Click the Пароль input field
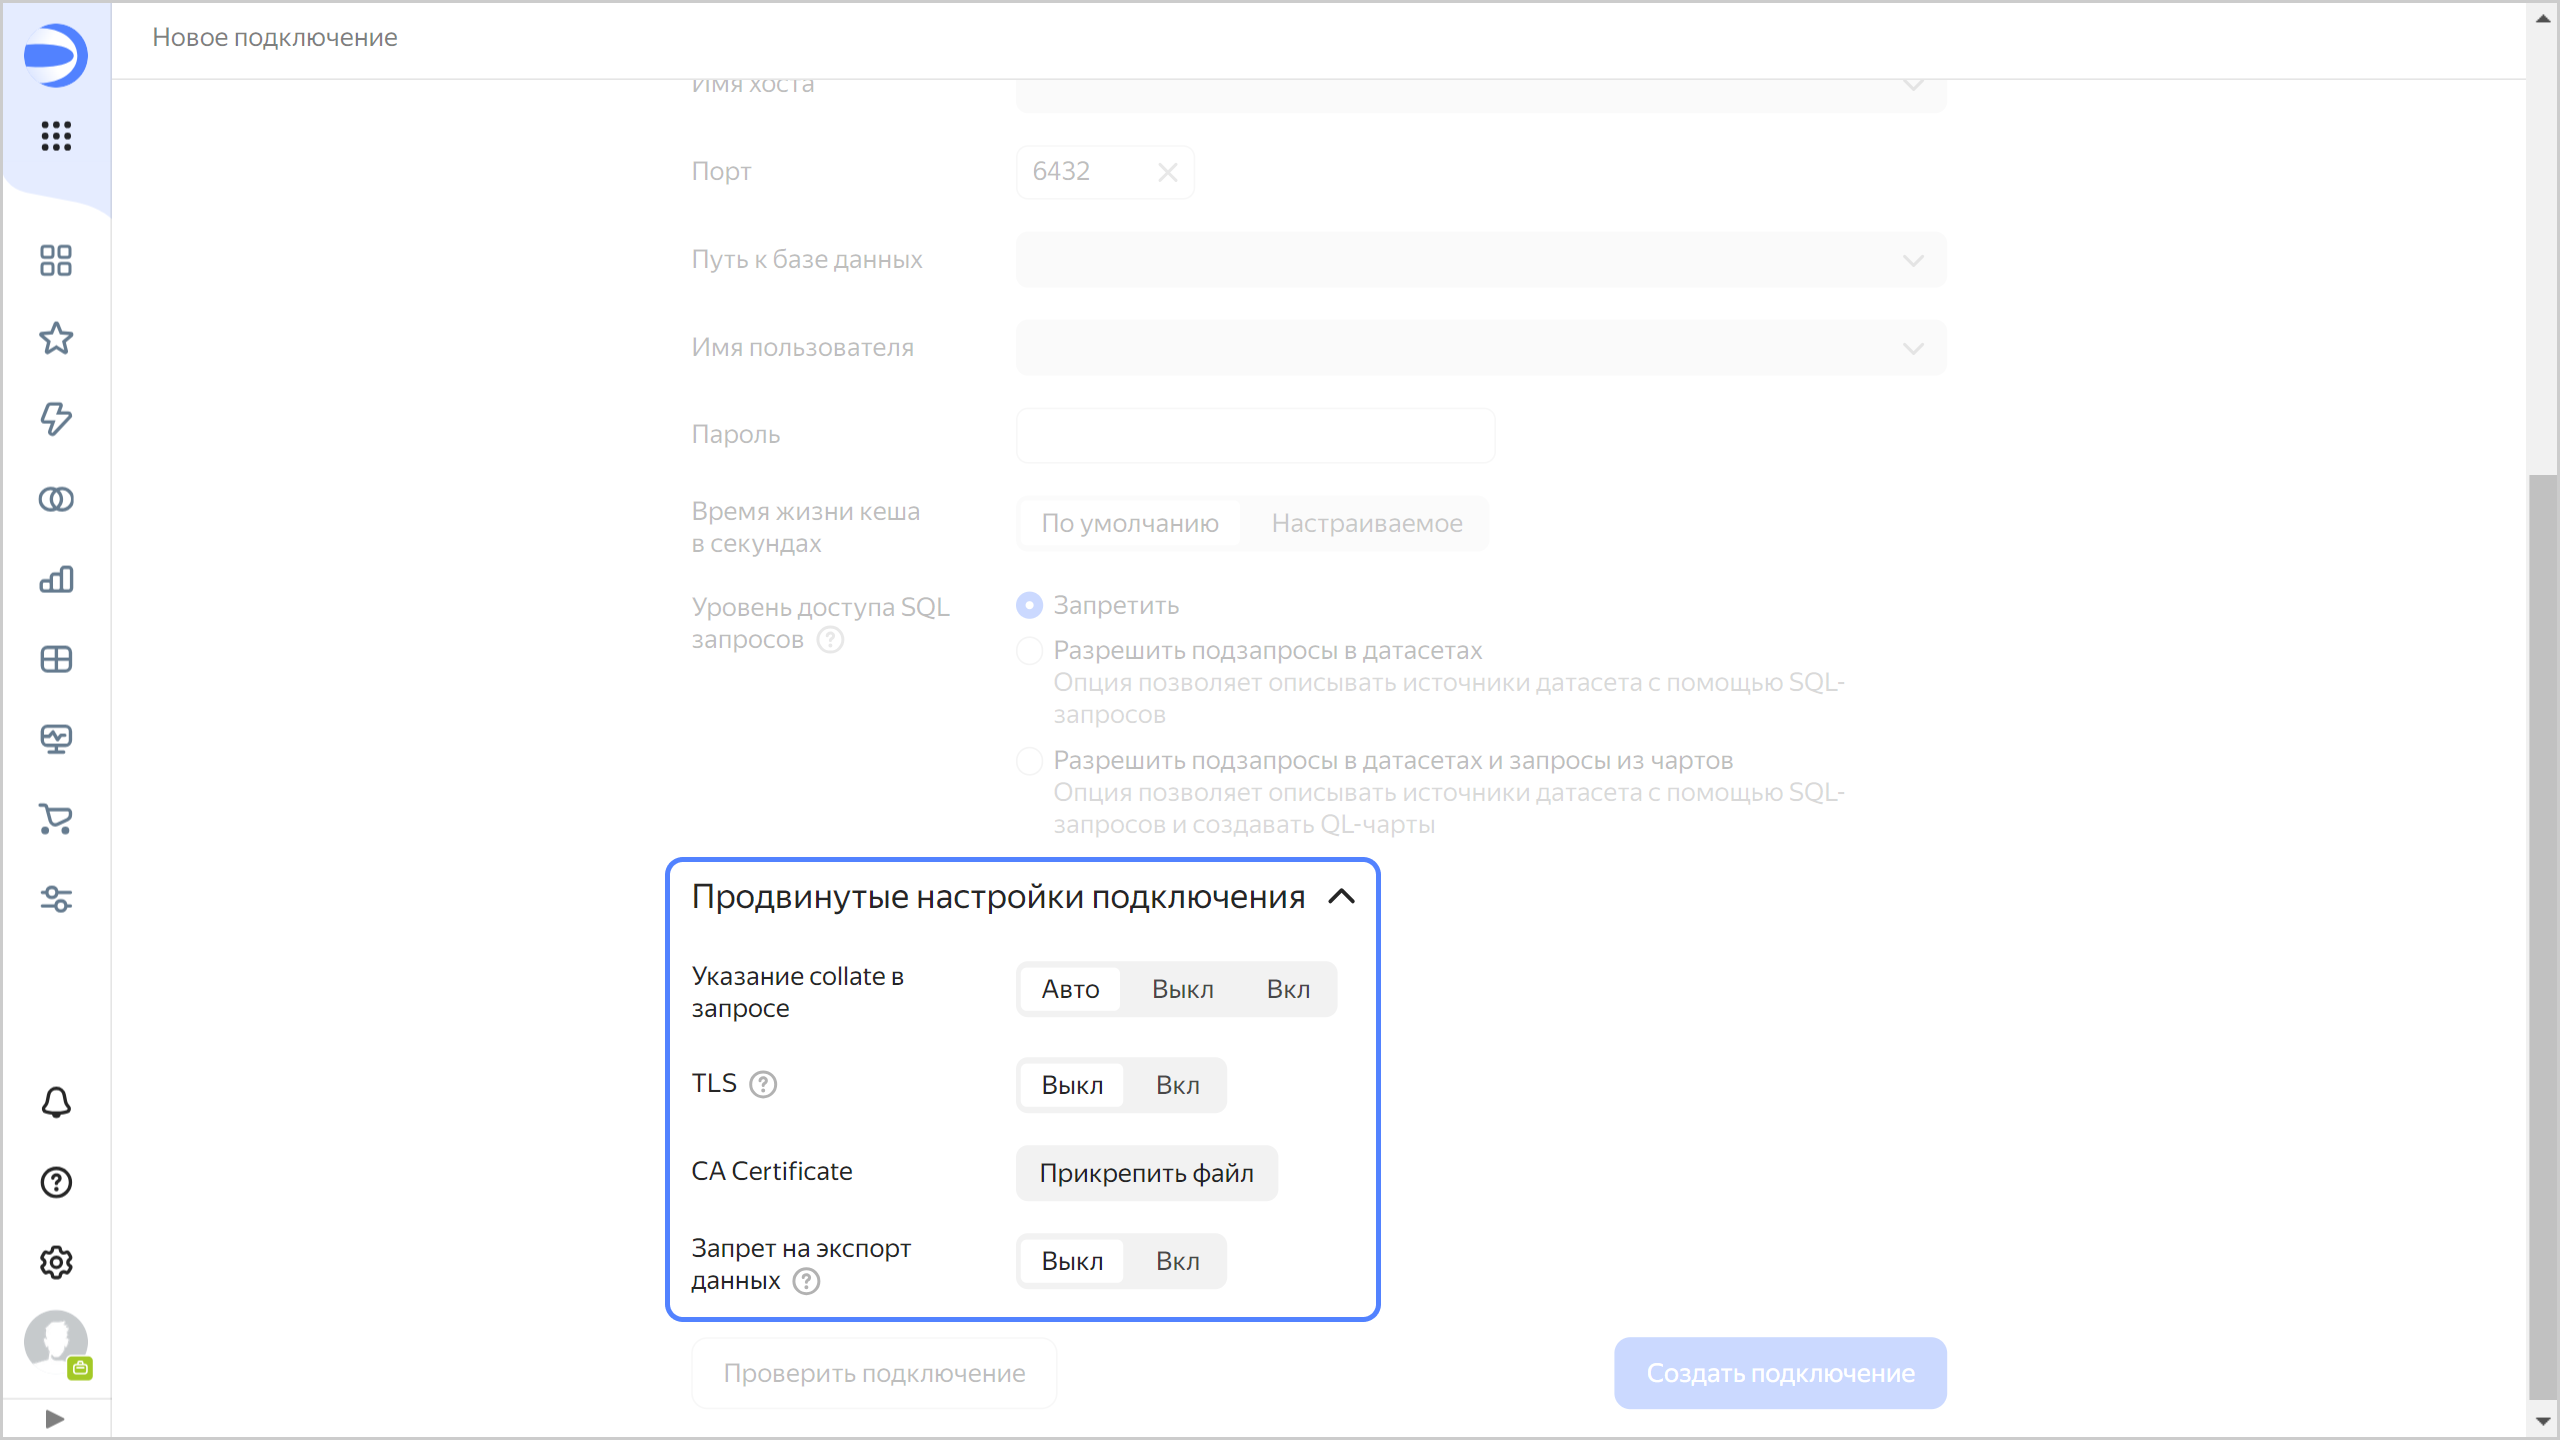2560x1440 pixels. coord(1255,435)
